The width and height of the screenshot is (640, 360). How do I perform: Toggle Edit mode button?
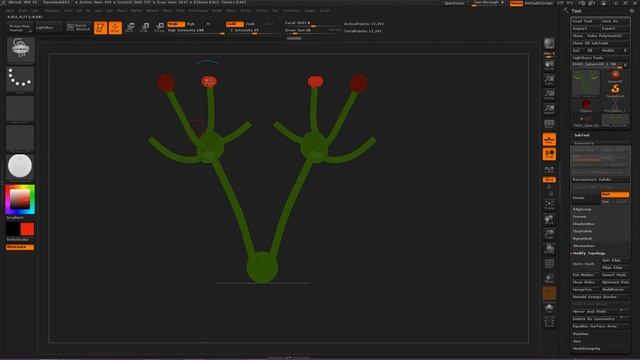100,27
